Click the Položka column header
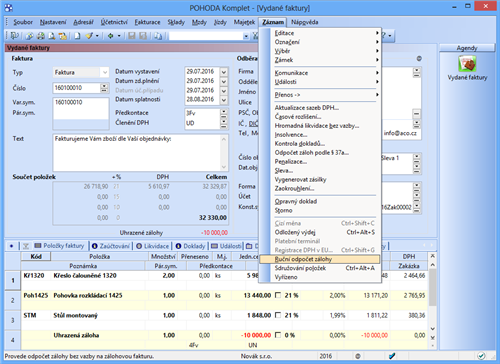This screenshot has width=500, height=364. 99,256
